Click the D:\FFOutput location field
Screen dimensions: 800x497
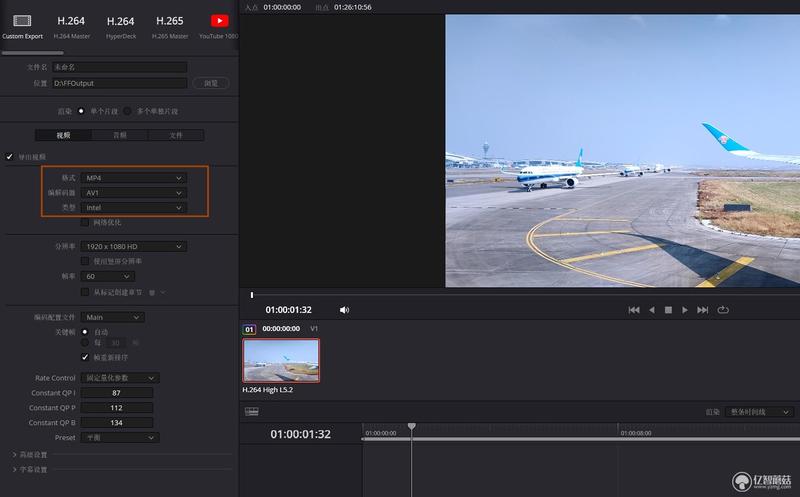click(x=120, y=83)
